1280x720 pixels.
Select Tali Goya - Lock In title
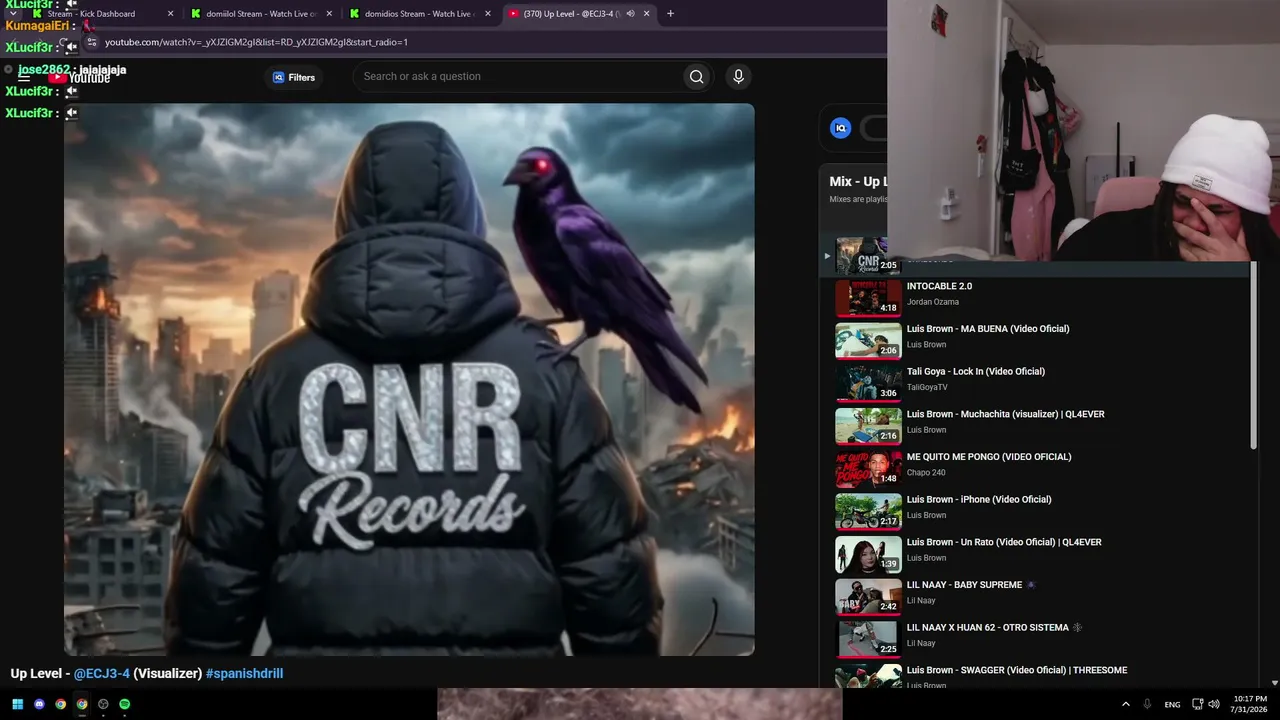coord(976,371)
